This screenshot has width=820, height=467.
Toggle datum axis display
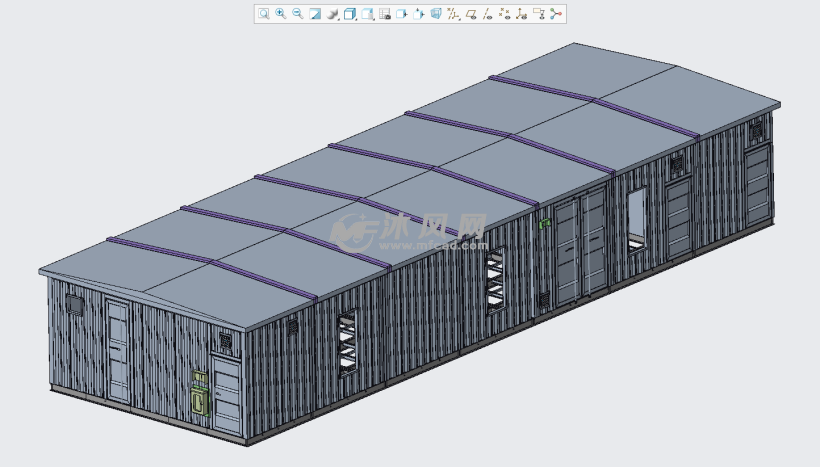click(488, 14)
